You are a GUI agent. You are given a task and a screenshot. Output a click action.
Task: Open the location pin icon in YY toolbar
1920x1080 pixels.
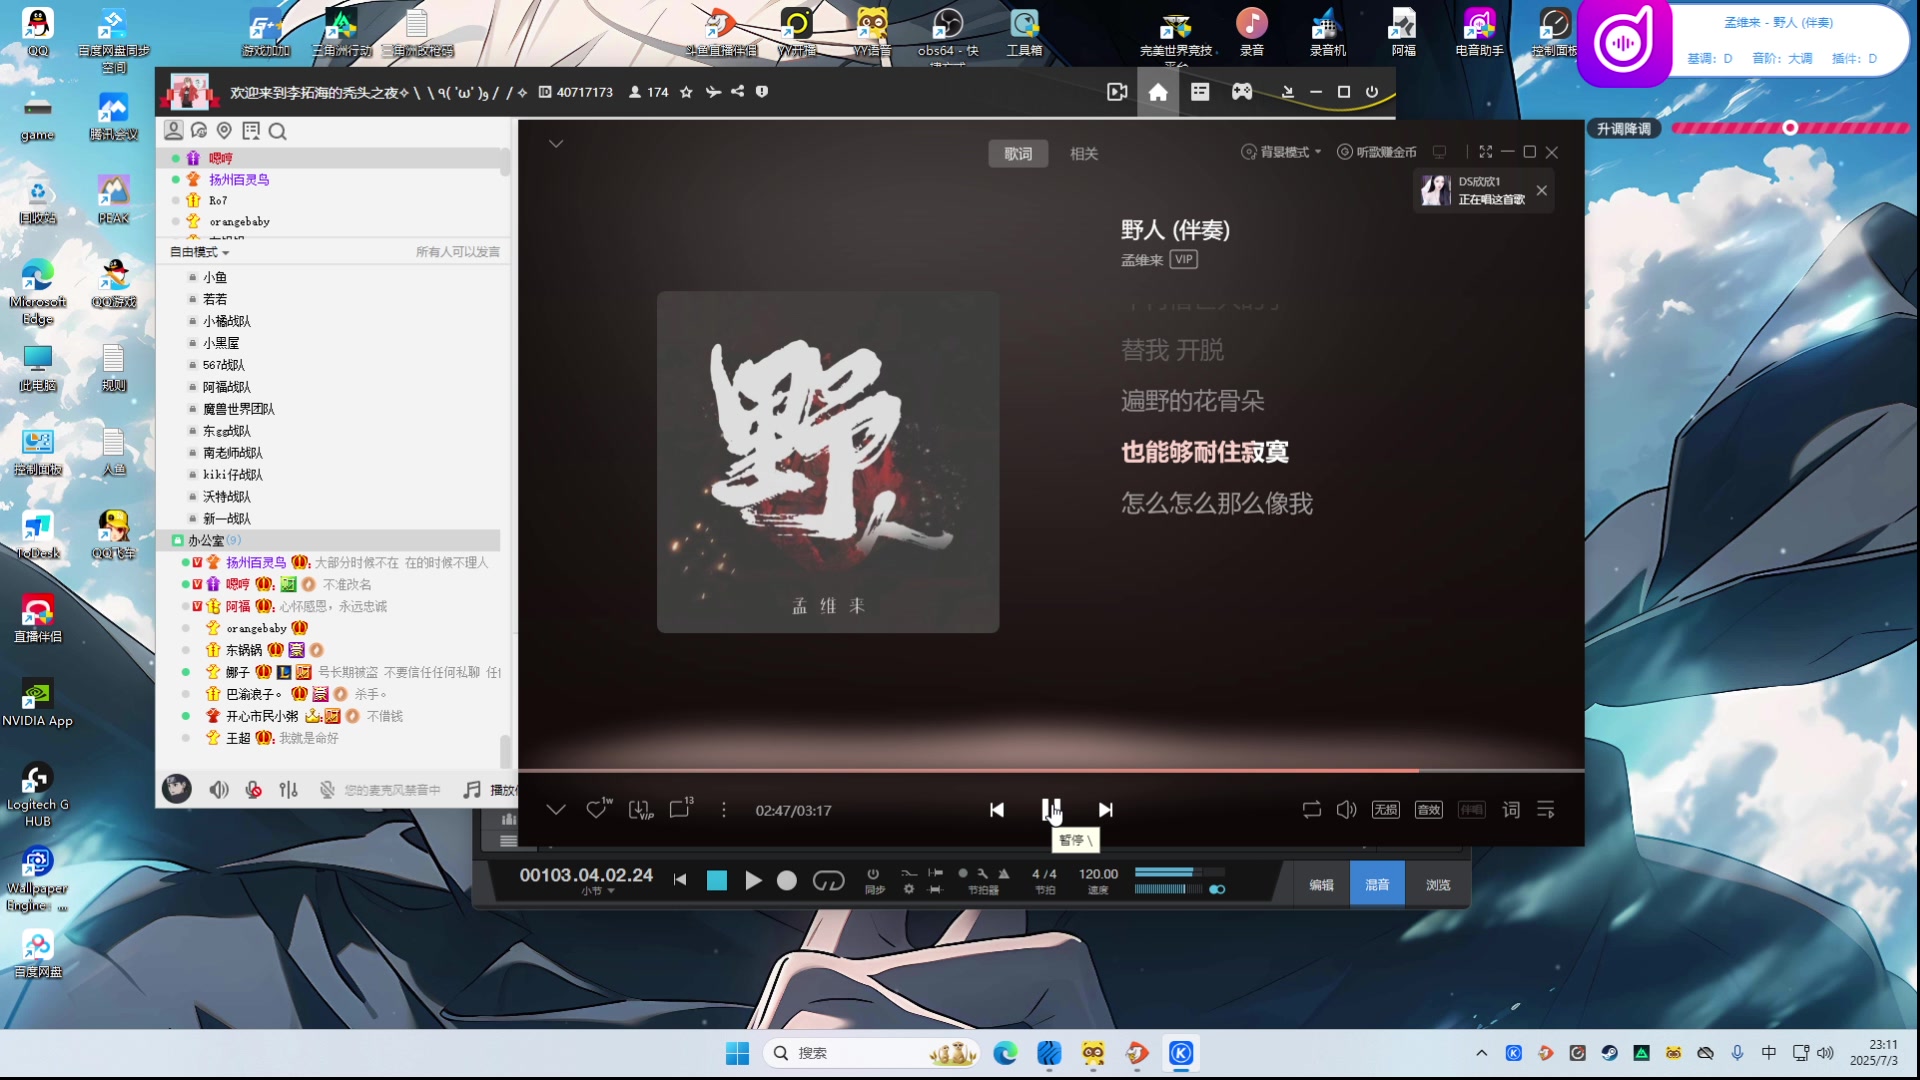point(225,131)
